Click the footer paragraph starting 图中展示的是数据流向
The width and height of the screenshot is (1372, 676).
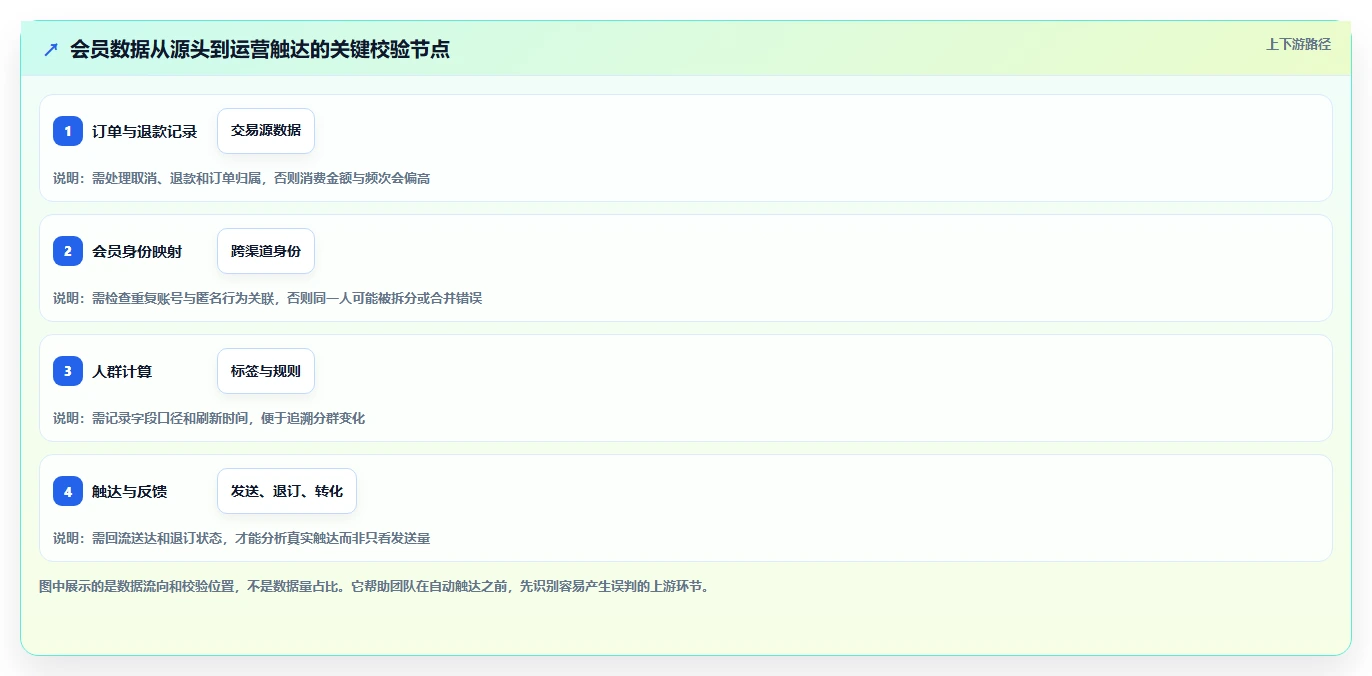[x=376, y=586]
